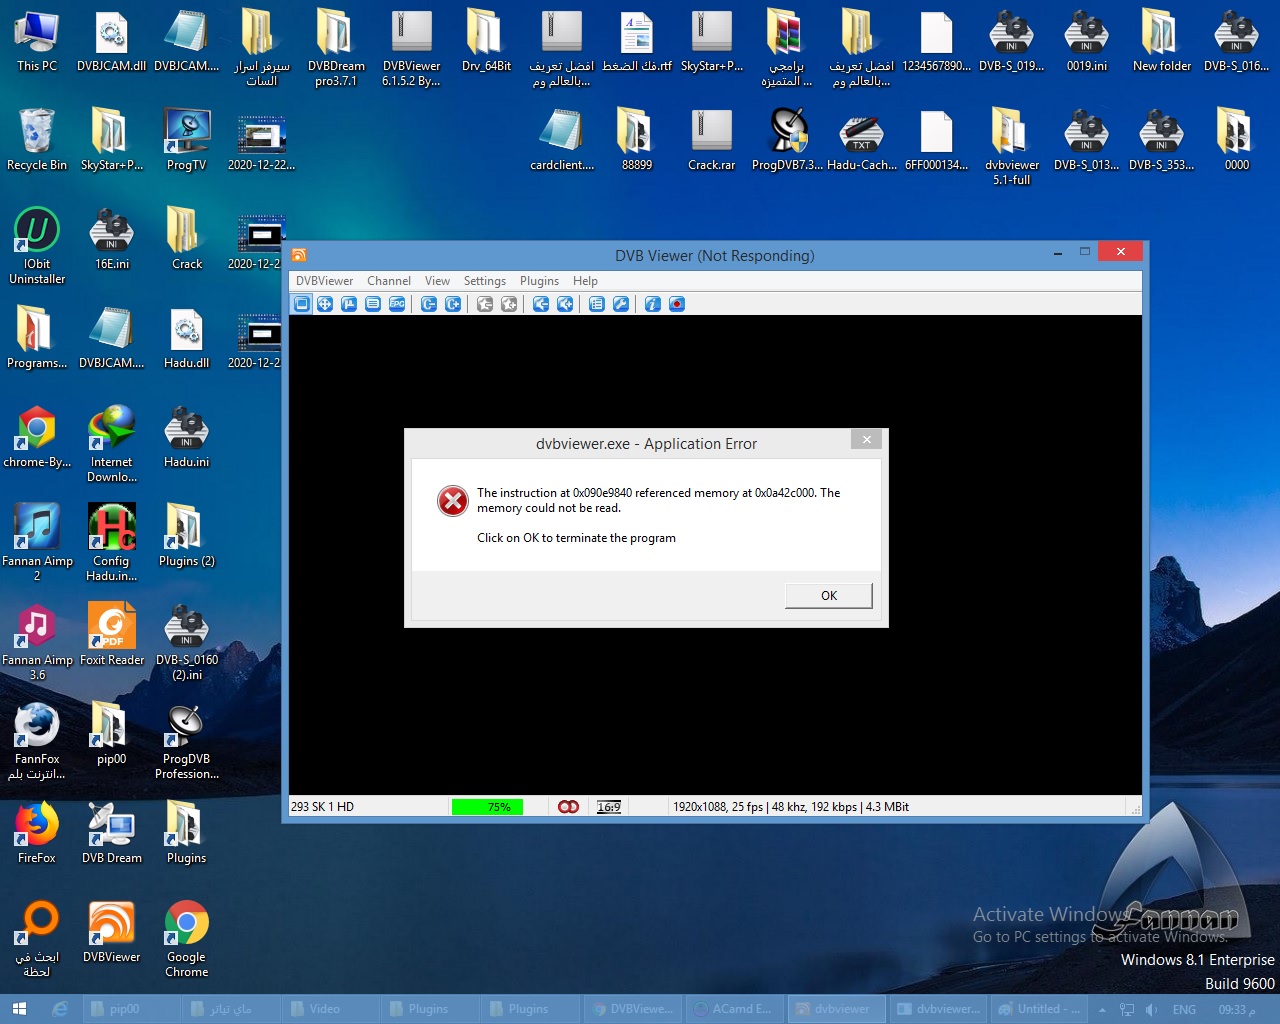Click the ENG language indicator in tray
The width and height of the screenshot is (1280, 1024).
pyautogui.click(x=1184, y=1010)
